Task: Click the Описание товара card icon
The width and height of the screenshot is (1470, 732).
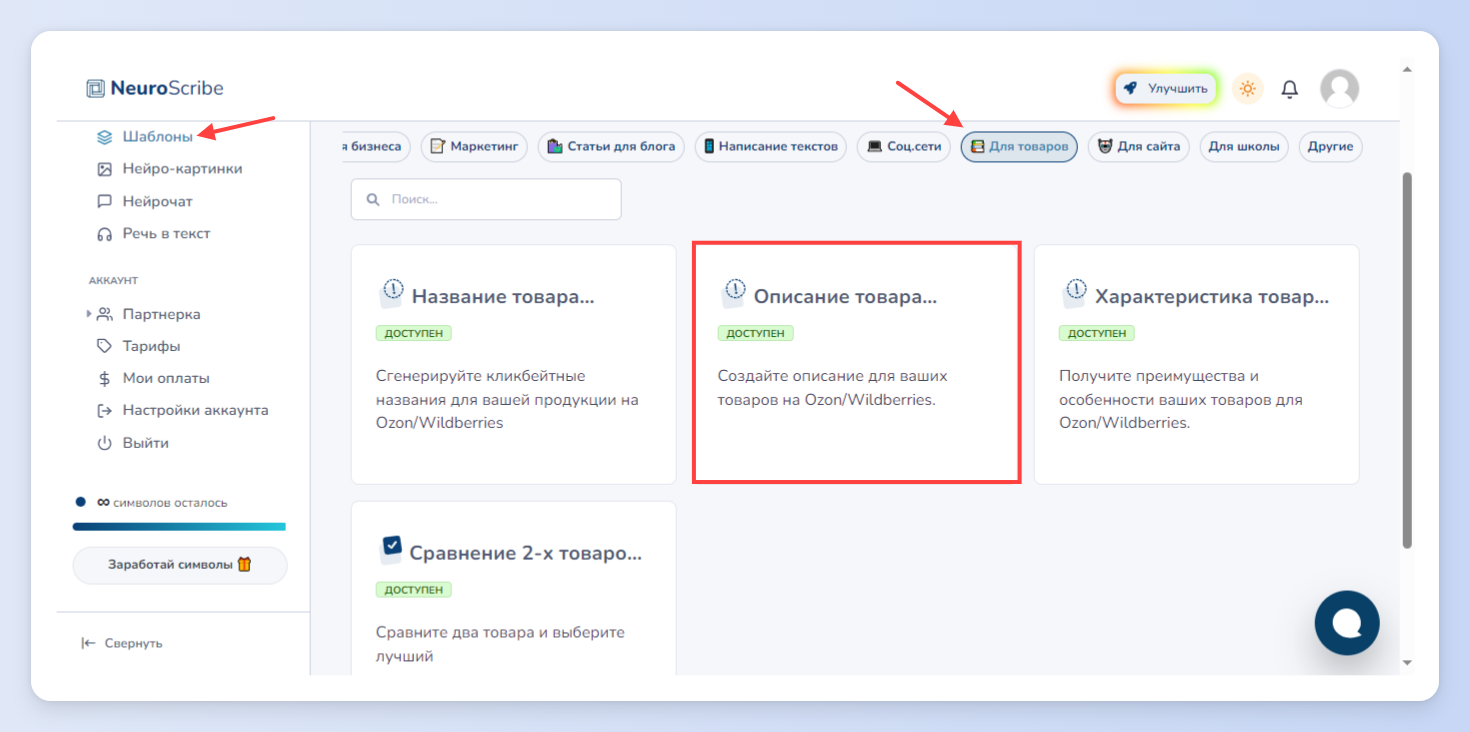Action: [x=732, y=293]
